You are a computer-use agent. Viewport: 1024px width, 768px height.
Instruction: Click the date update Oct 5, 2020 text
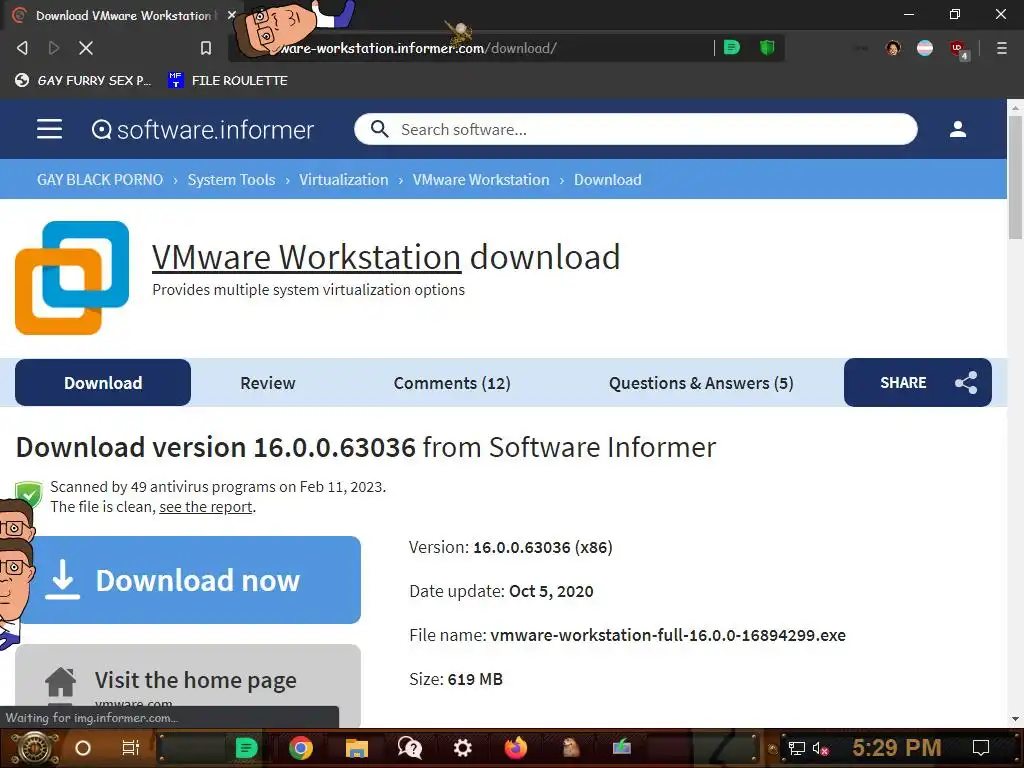pyautogui.click(x=501, y=591)
